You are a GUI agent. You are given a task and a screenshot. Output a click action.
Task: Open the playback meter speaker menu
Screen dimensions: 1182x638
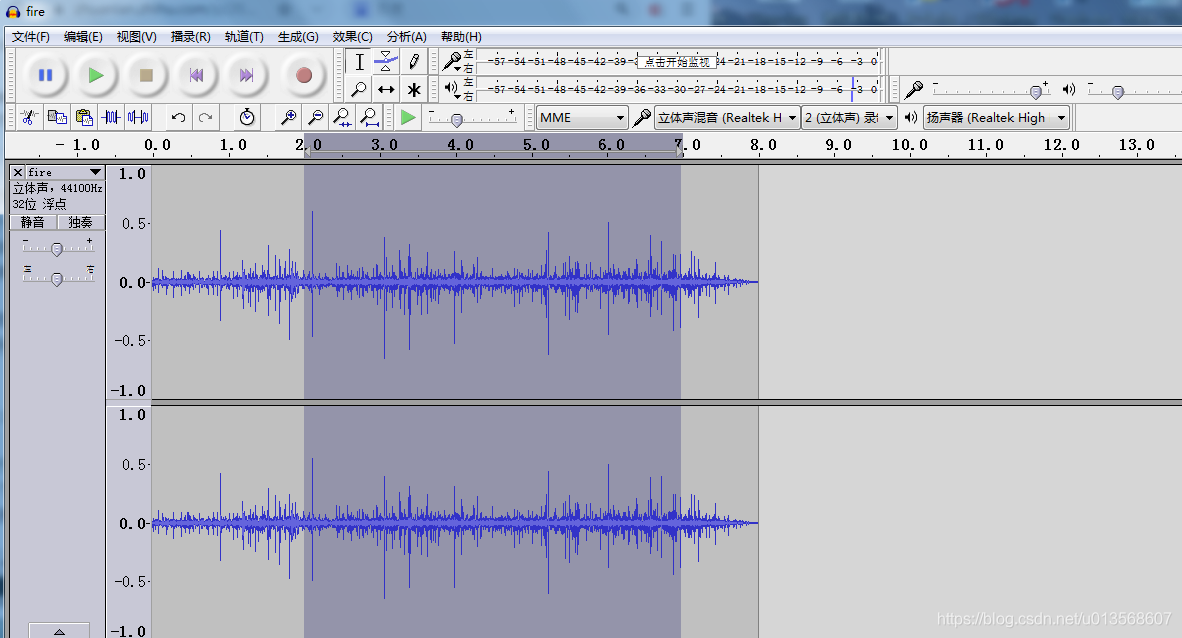click(452, 89)
